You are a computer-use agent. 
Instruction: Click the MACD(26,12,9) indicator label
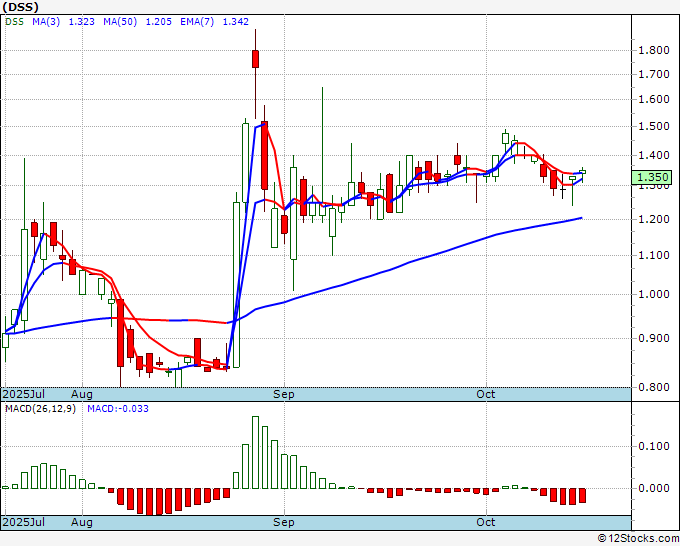tap(40, 409)
